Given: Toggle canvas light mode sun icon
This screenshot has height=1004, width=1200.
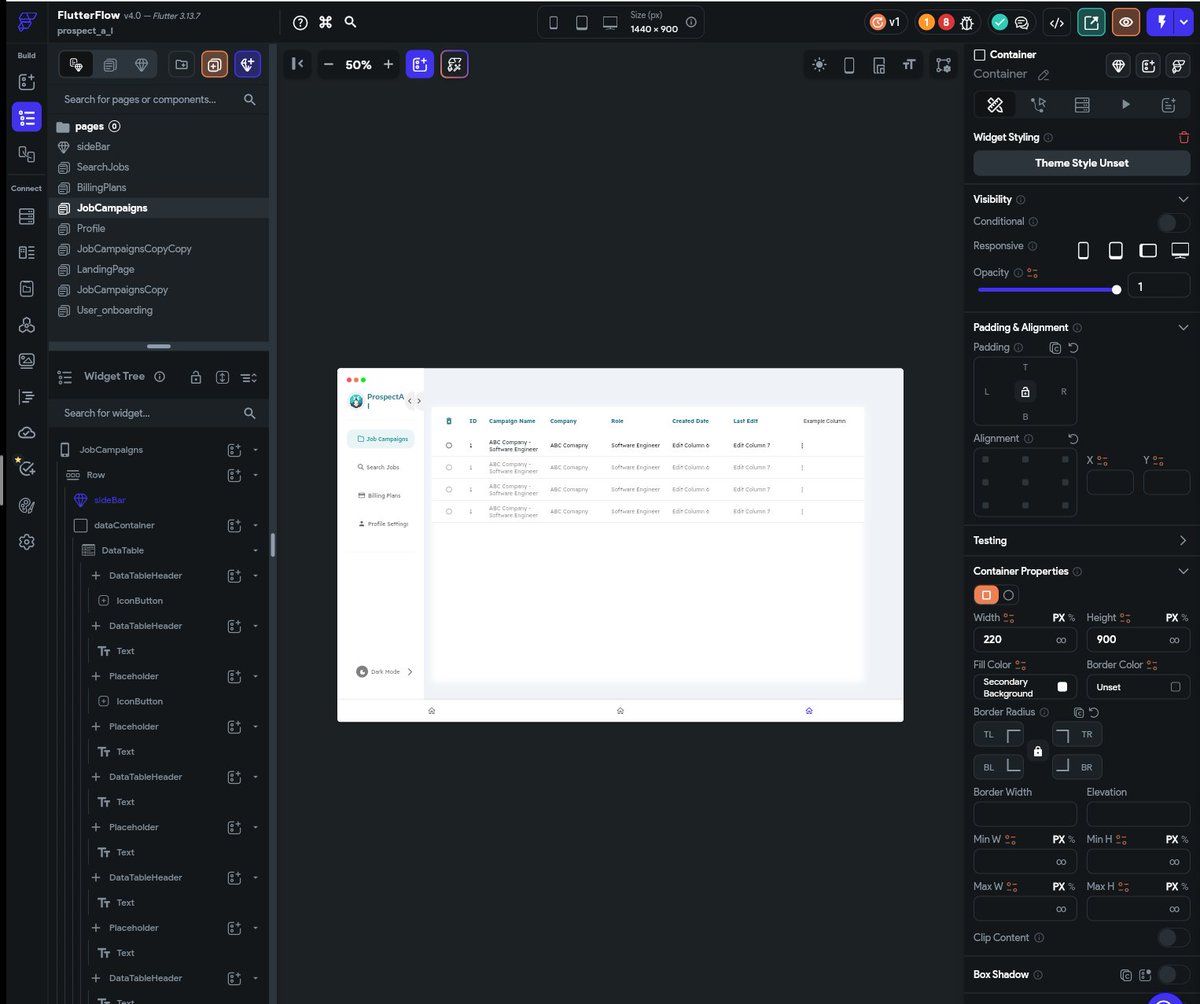Looking at the screenshot, I should tap(820, 65).
